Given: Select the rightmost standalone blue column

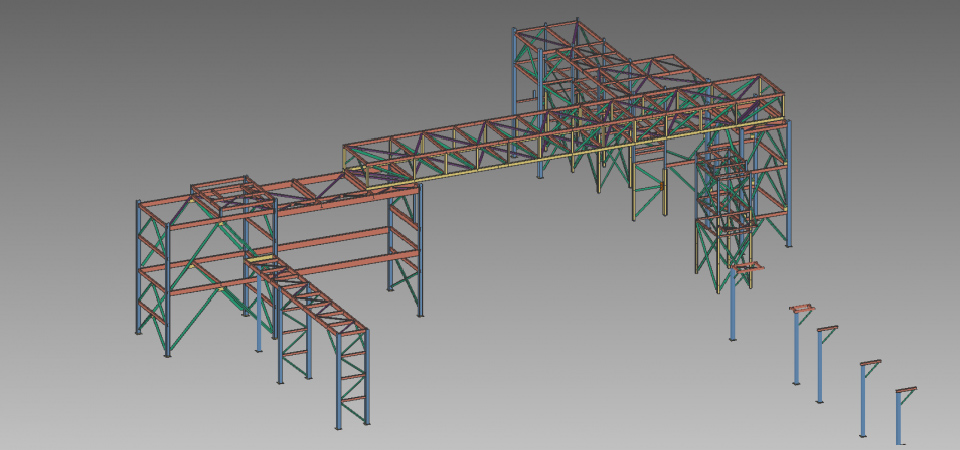Looking at the screenshot, I should (898, 420).
